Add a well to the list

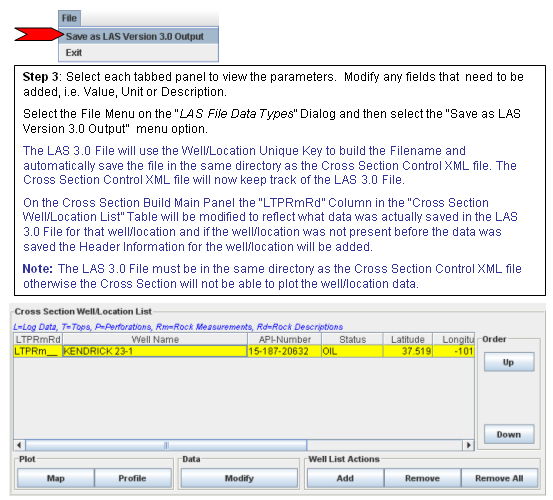[345, 478]
